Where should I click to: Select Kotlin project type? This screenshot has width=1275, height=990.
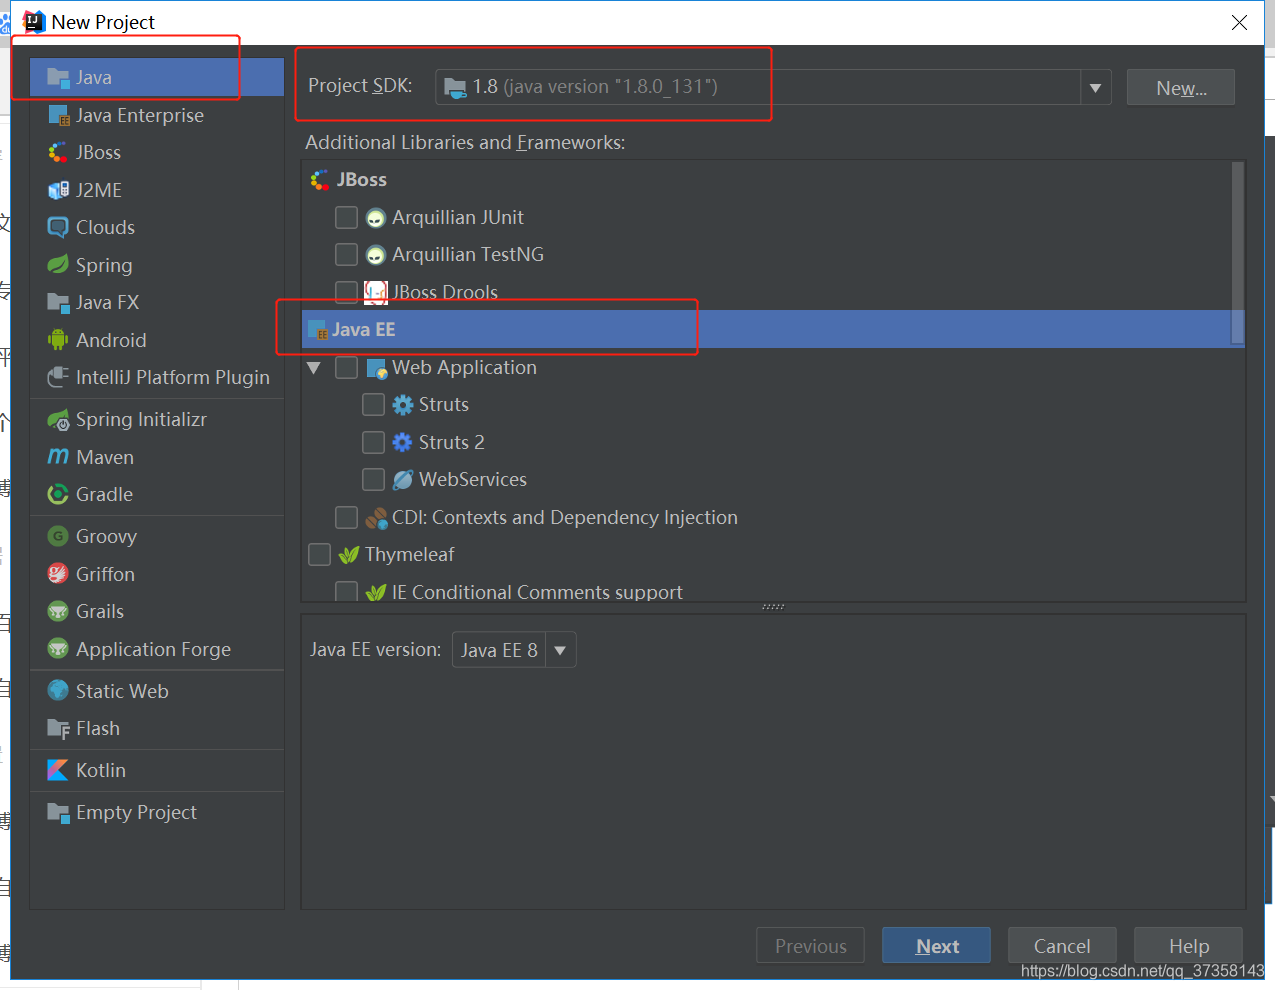click(x=157, y=770)
